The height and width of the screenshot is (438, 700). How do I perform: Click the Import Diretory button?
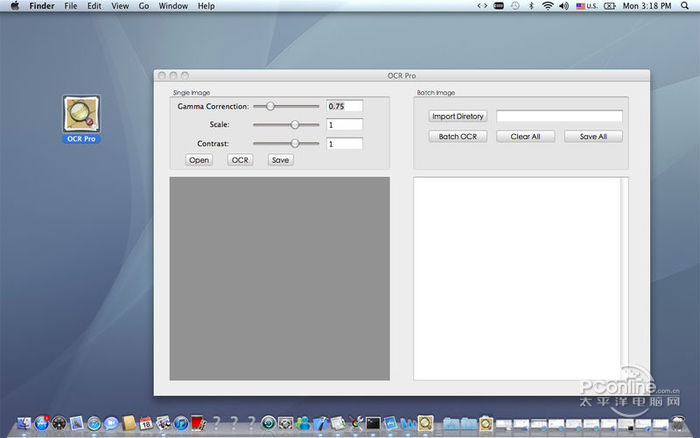457,116
